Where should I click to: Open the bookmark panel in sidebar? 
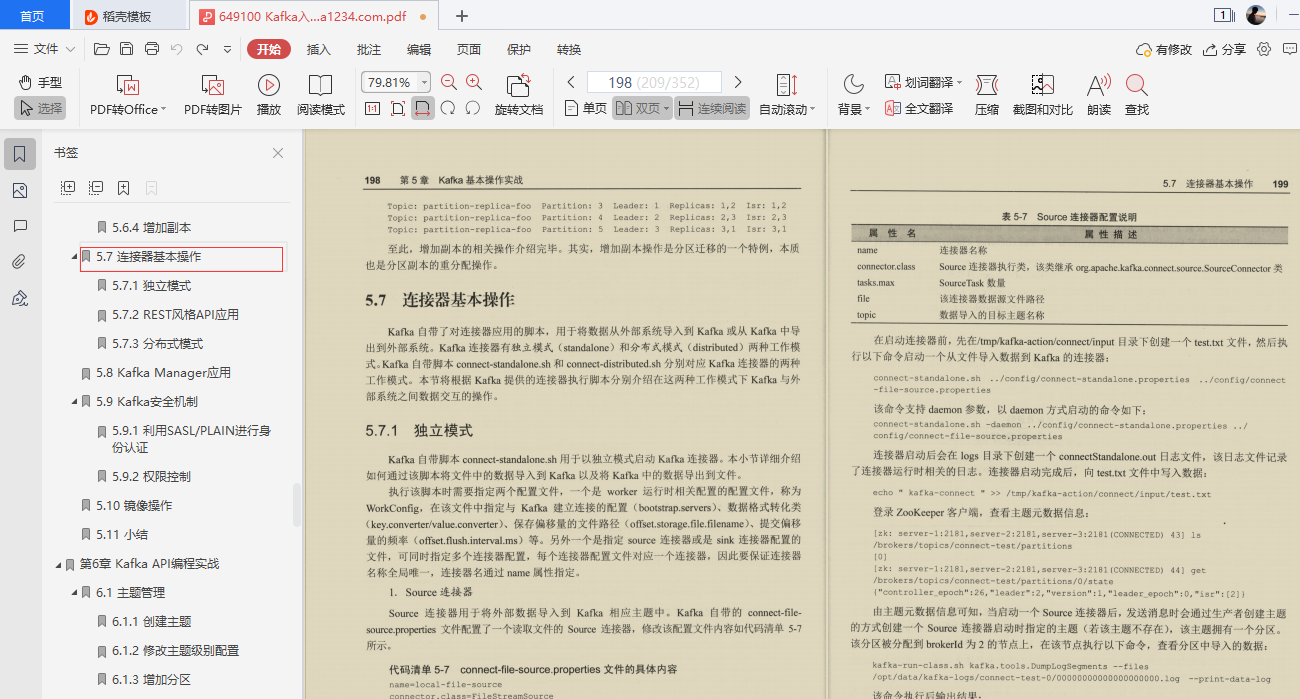(x=20, y=154)
